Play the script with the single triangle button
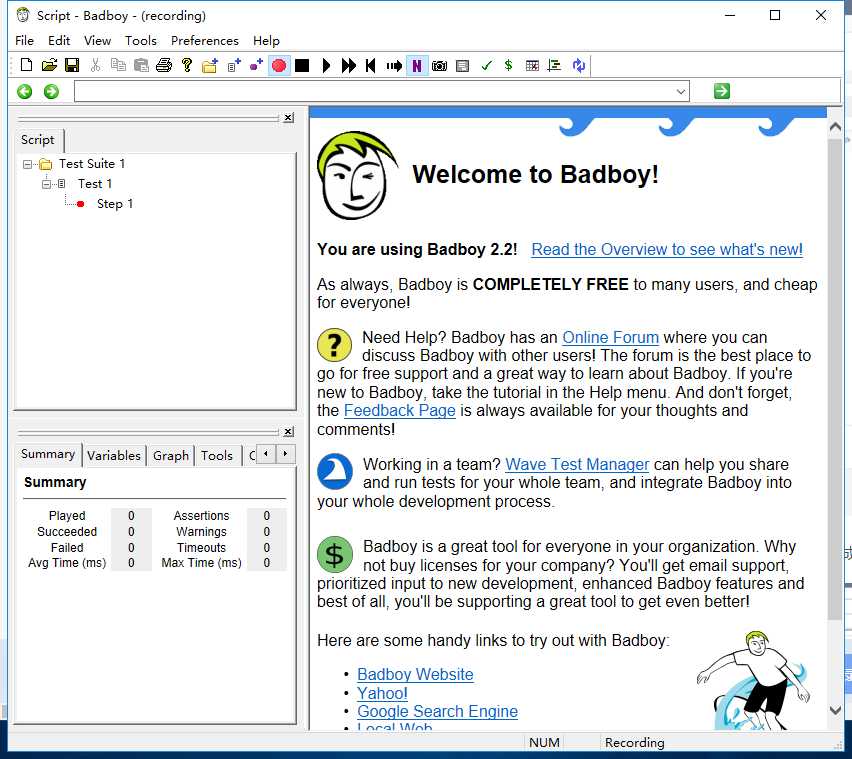The height and width of the screenshot is (759, 852). [326, 66]
